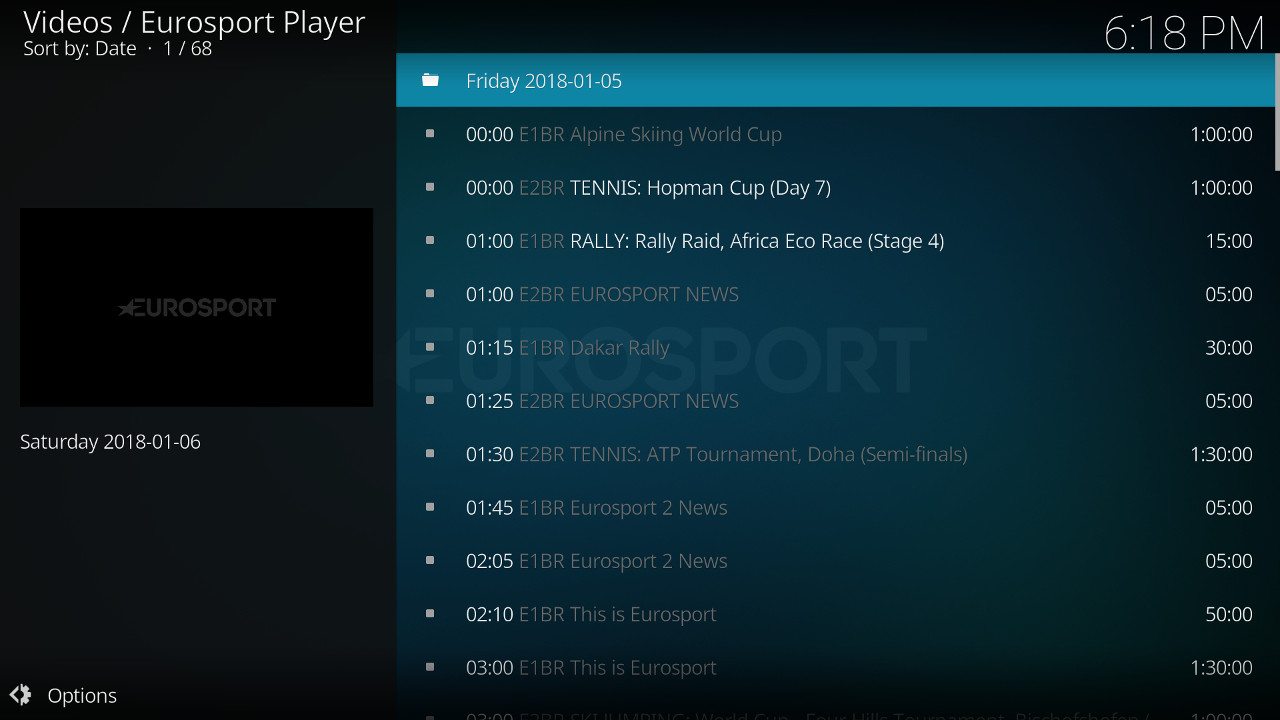Screen dimensions: 1280x720
Task: Click bullet icon beside ATP Tournament Doha
Action: 430,454
